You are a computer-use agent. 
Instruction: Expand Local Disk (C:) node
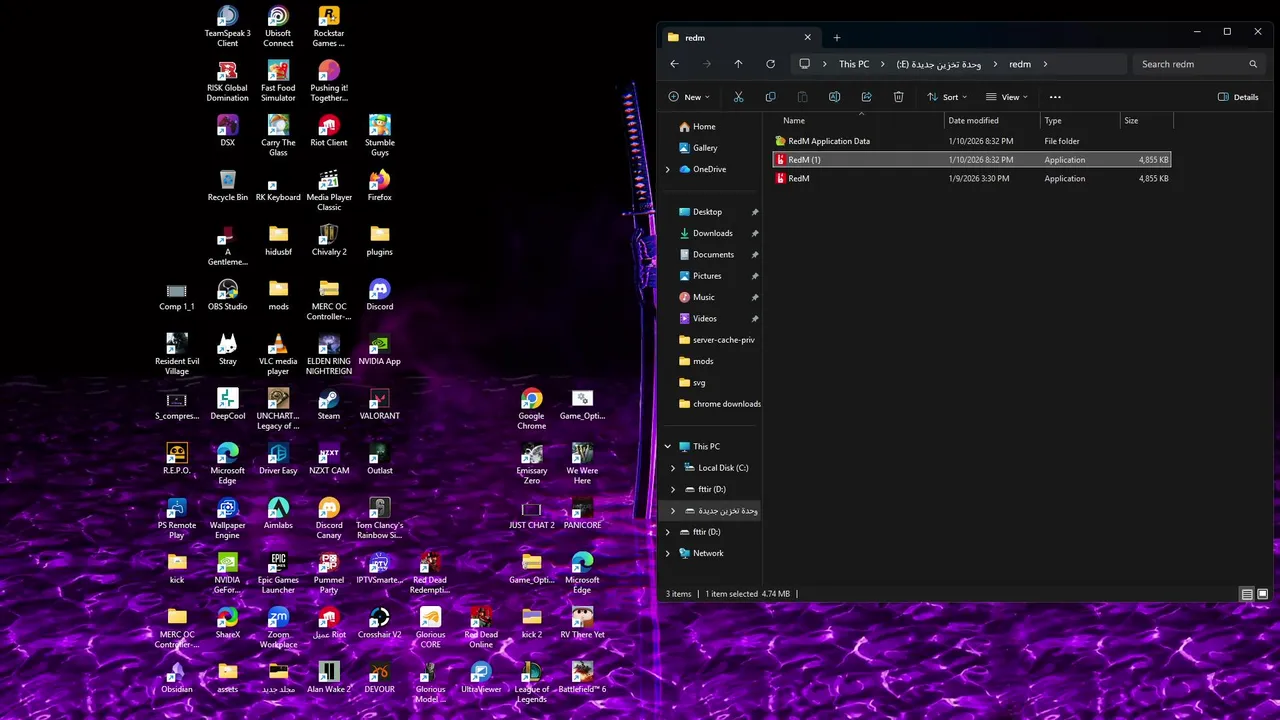673,468
